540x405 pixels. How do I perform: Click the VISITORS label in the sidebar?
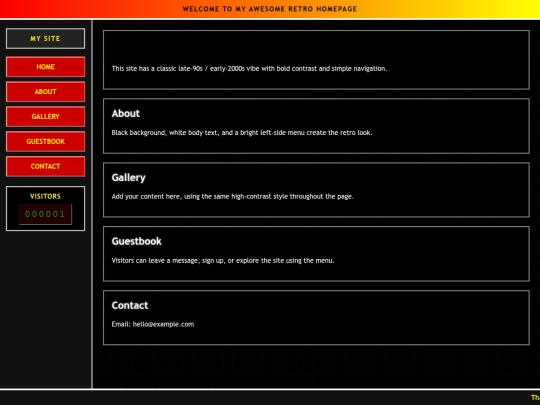click(x=45, y=196)
